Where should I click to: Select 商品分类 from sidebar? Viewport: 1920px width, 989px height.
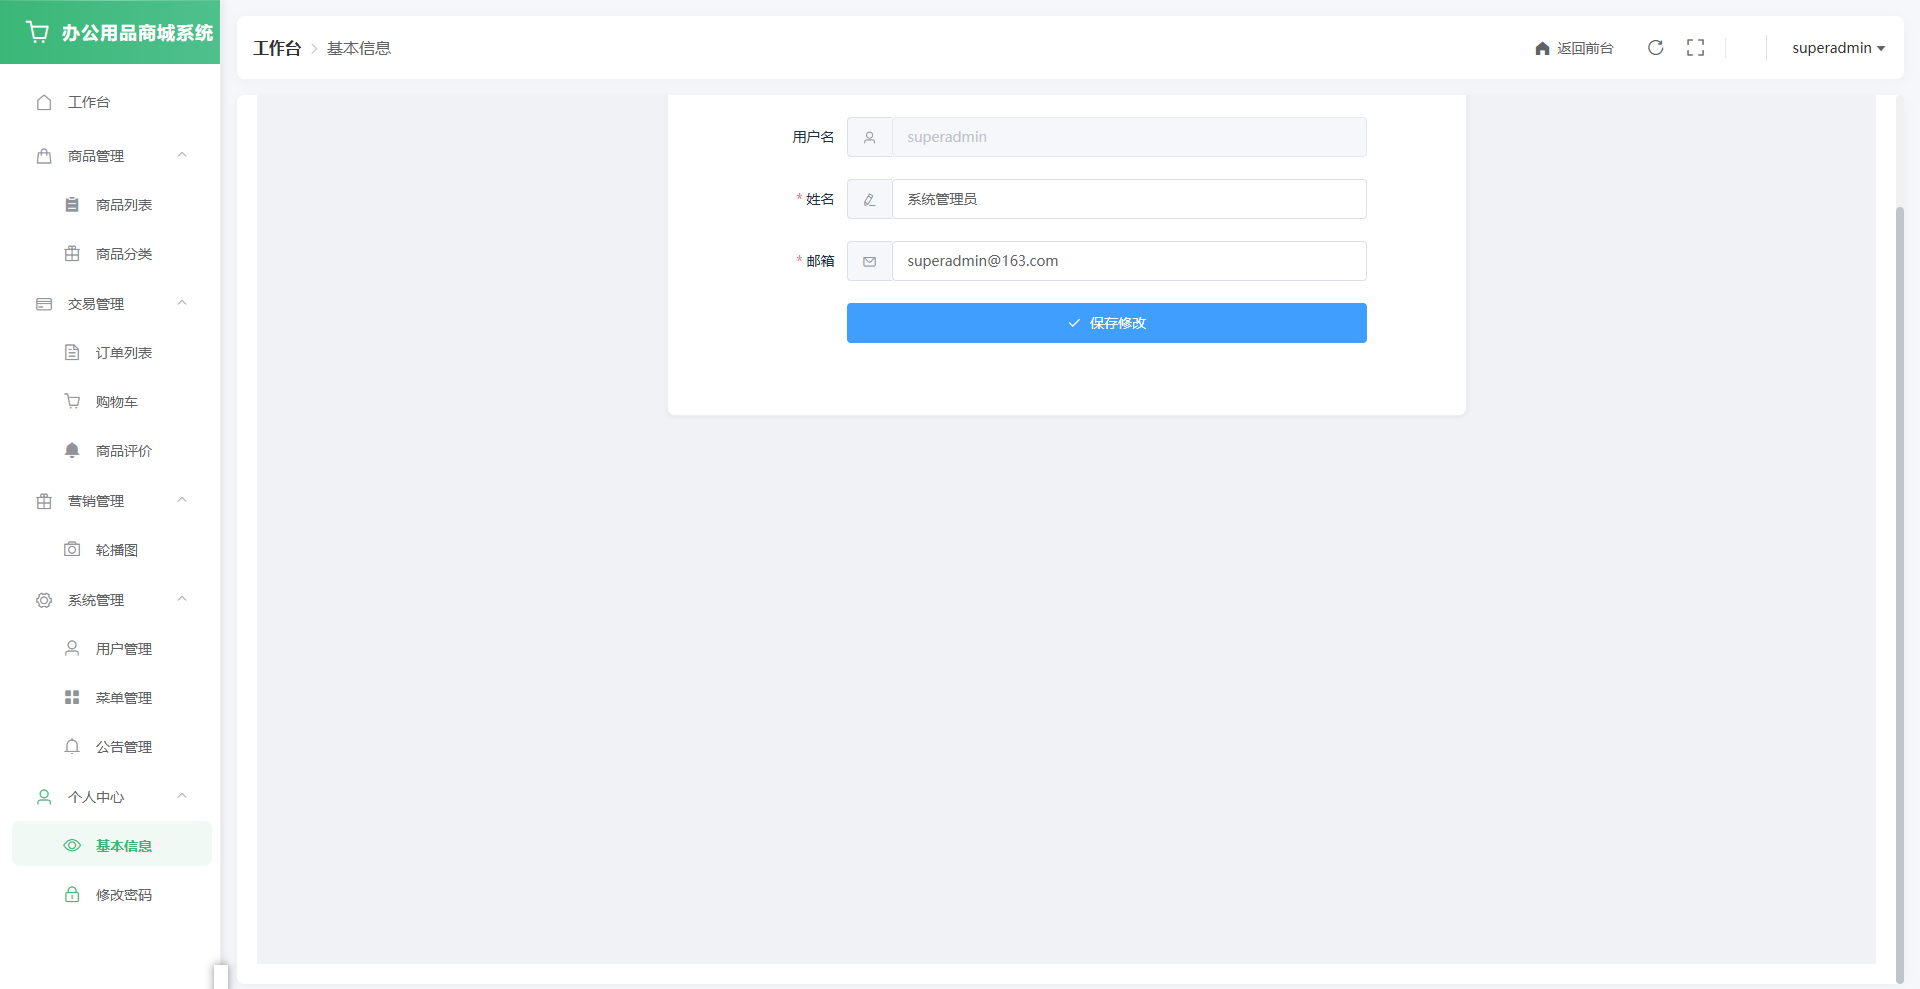click(x=123, y=254)
